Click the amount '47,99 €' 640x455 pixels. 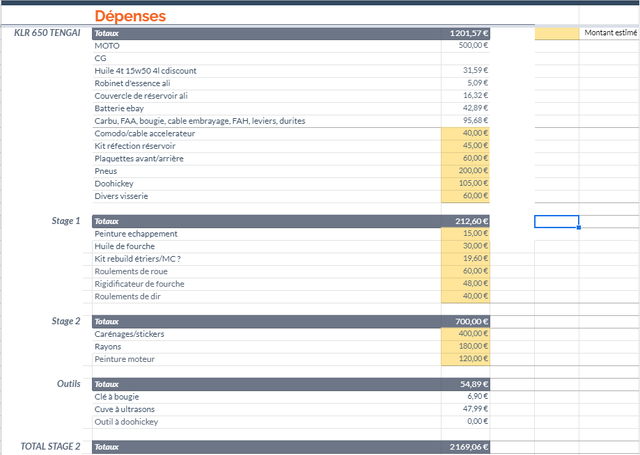click(x=465, y=408)
